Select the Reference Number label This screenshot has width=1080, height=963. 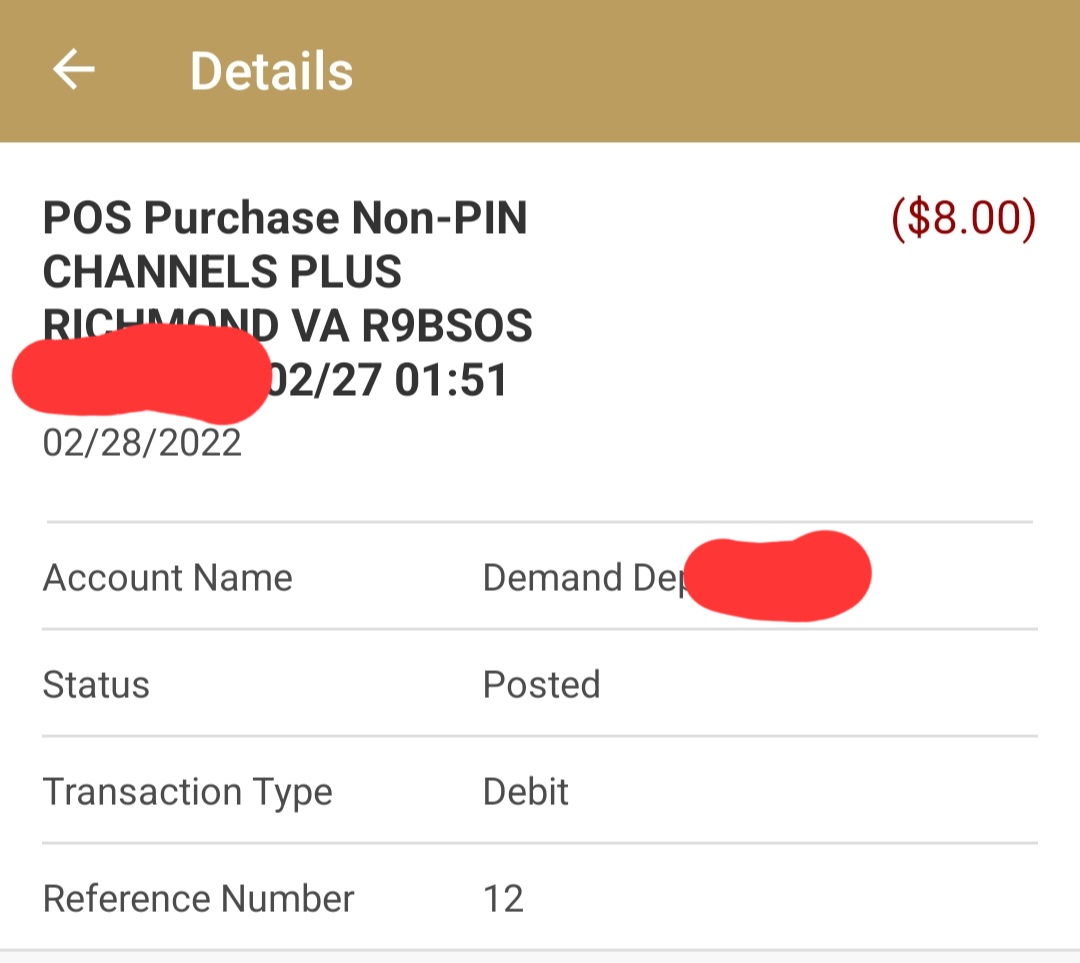(x=198, y=899)
